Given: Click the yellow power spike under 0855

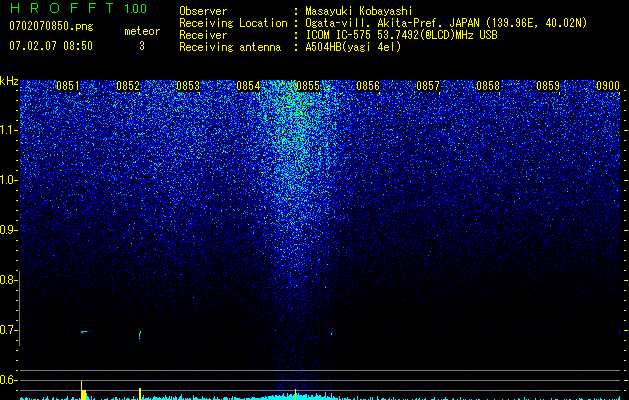Looking at the screenshot, I should click(x=296, y=394).
